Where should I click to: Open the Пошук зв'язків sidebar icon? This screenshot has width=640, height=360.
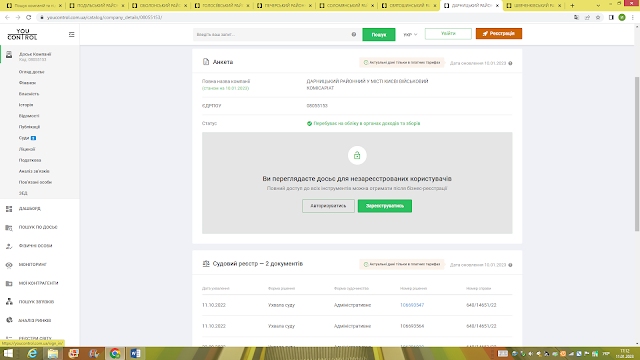click(9, 302)
